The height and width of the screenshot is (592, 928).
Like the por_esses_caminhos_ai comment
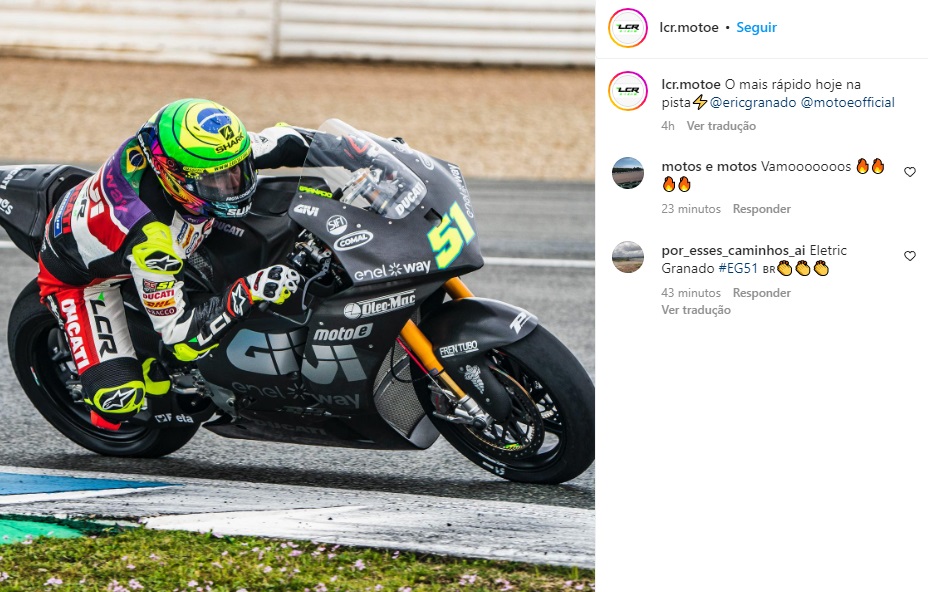click(x=910, y=256)
